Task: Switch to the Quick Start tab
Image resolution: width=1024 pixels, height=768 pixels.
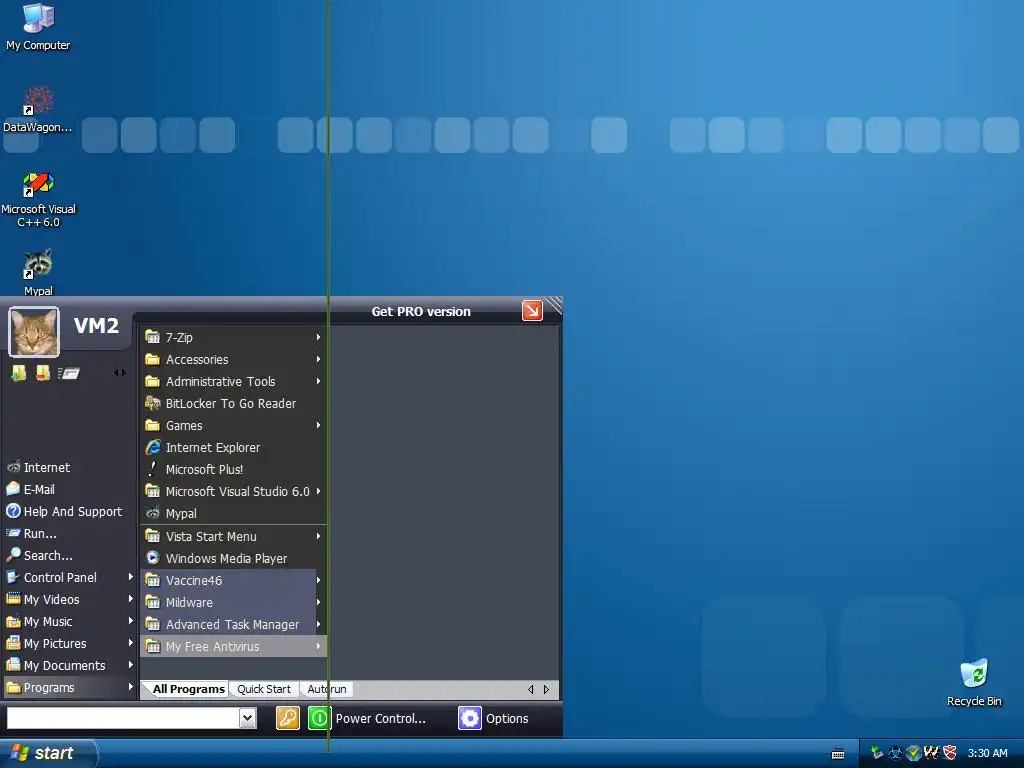Action: coord(264,689)
